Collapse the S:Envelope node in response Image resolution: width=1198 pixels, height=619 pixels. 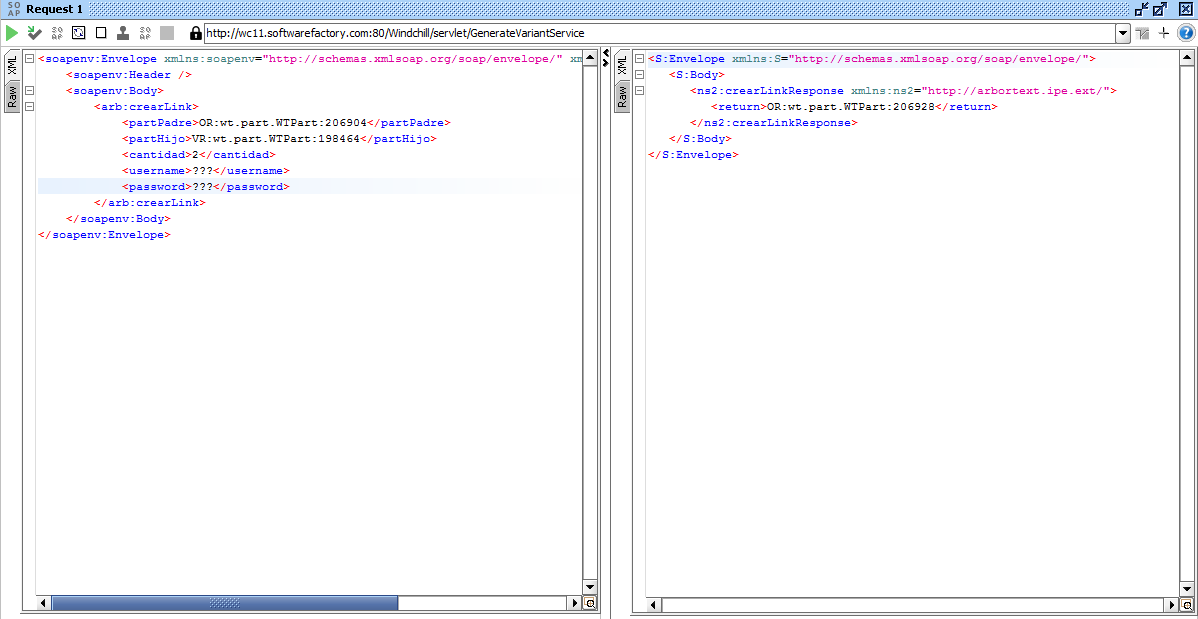click(x=639, y=59)
